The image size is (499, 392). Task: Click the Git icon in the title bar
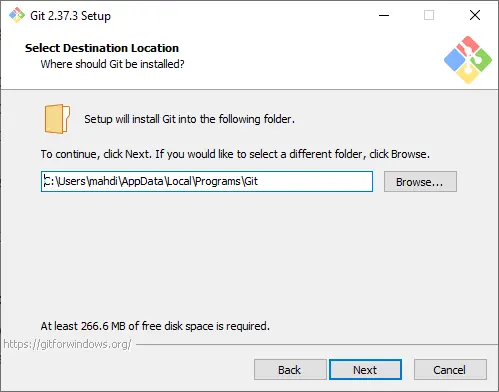pos(17,15)
